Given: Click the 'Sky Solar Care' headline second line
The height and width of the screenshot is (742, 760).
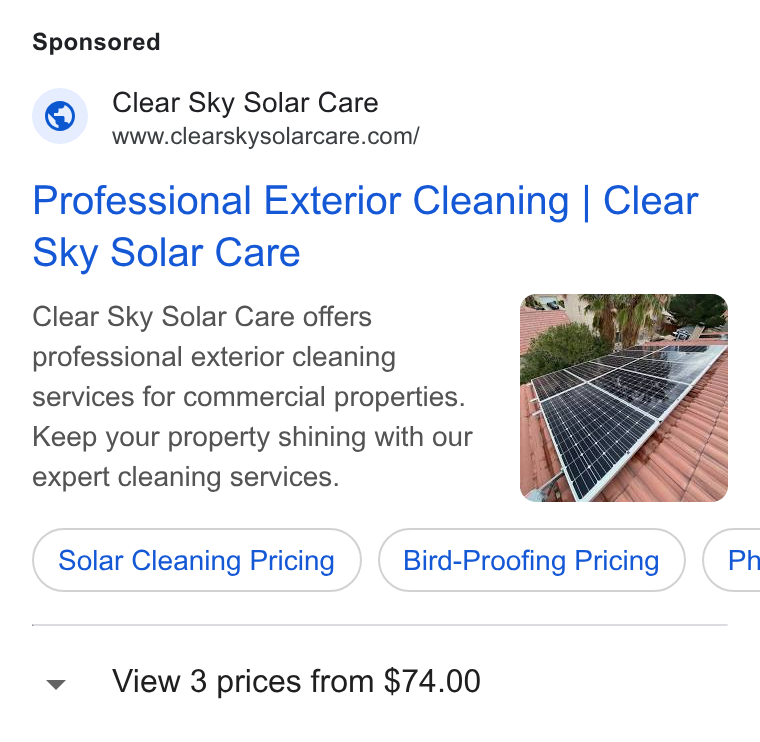Looking at the screenshot, I should click(166, 253).
